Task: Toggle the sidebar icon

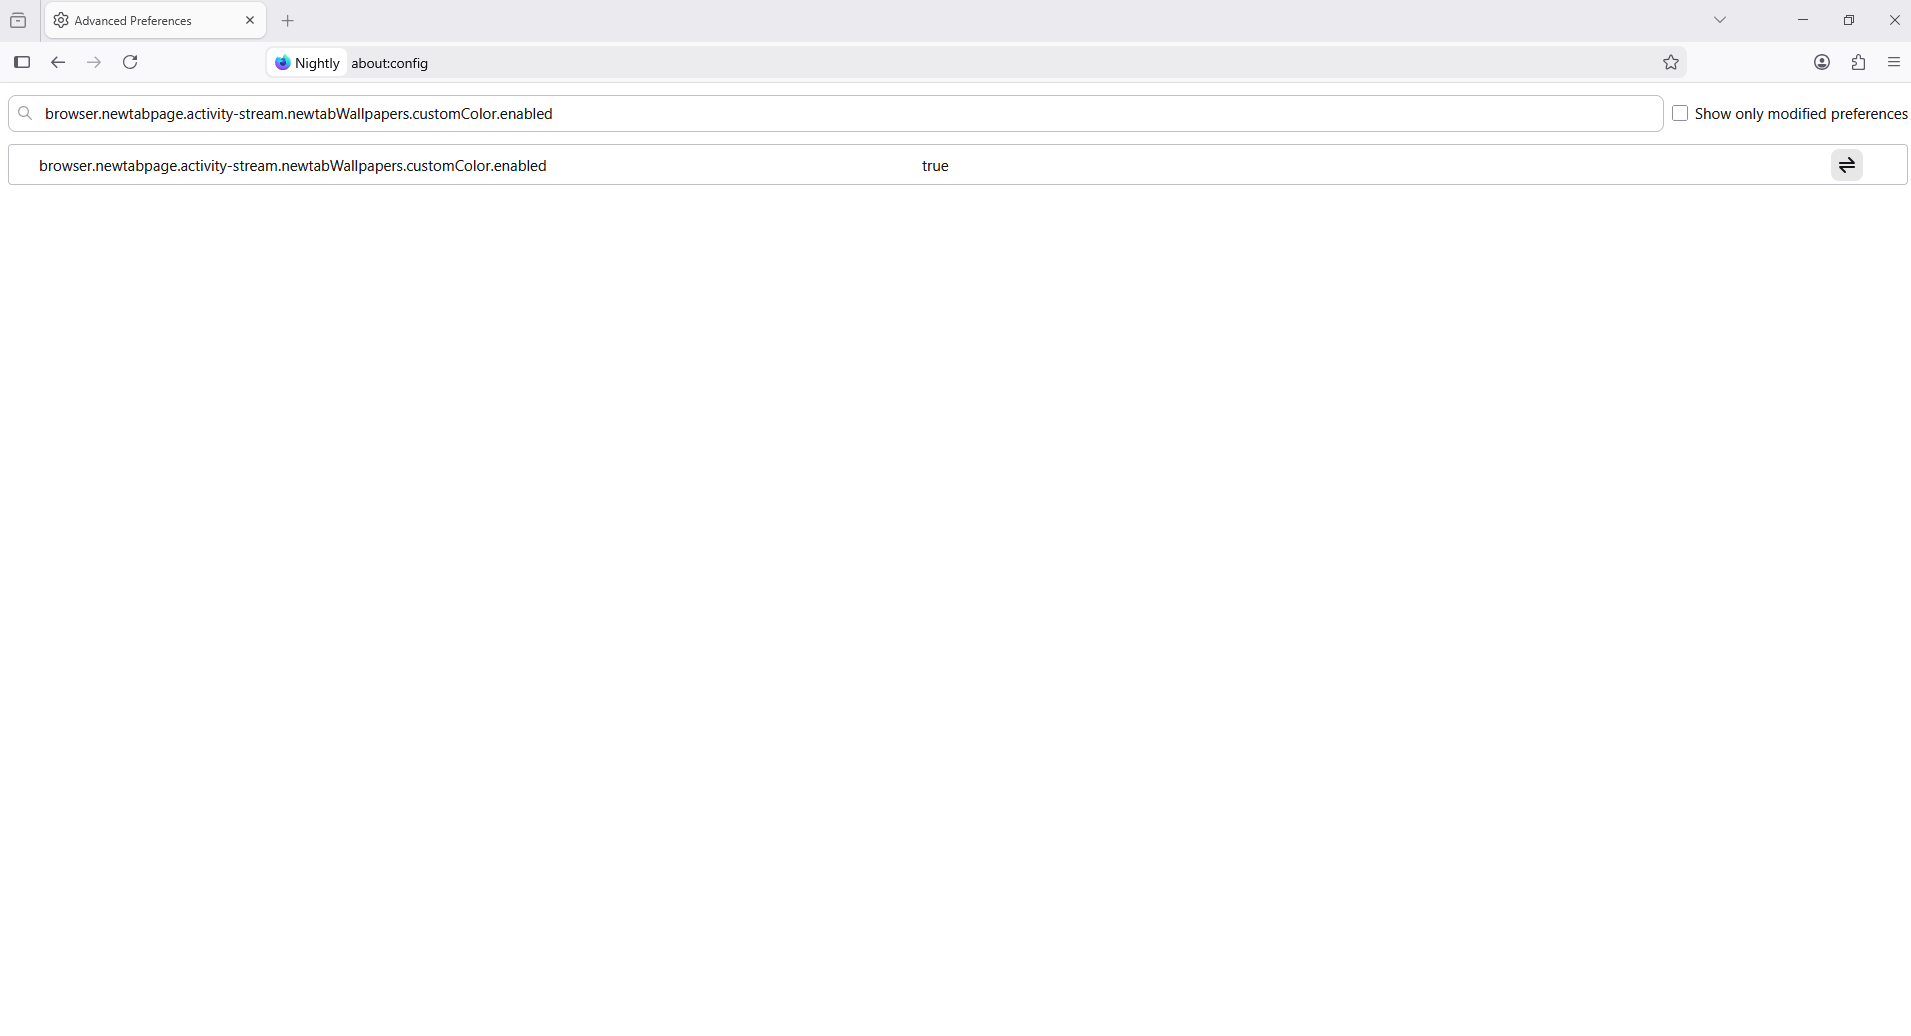Action: [x=22, y=62]
